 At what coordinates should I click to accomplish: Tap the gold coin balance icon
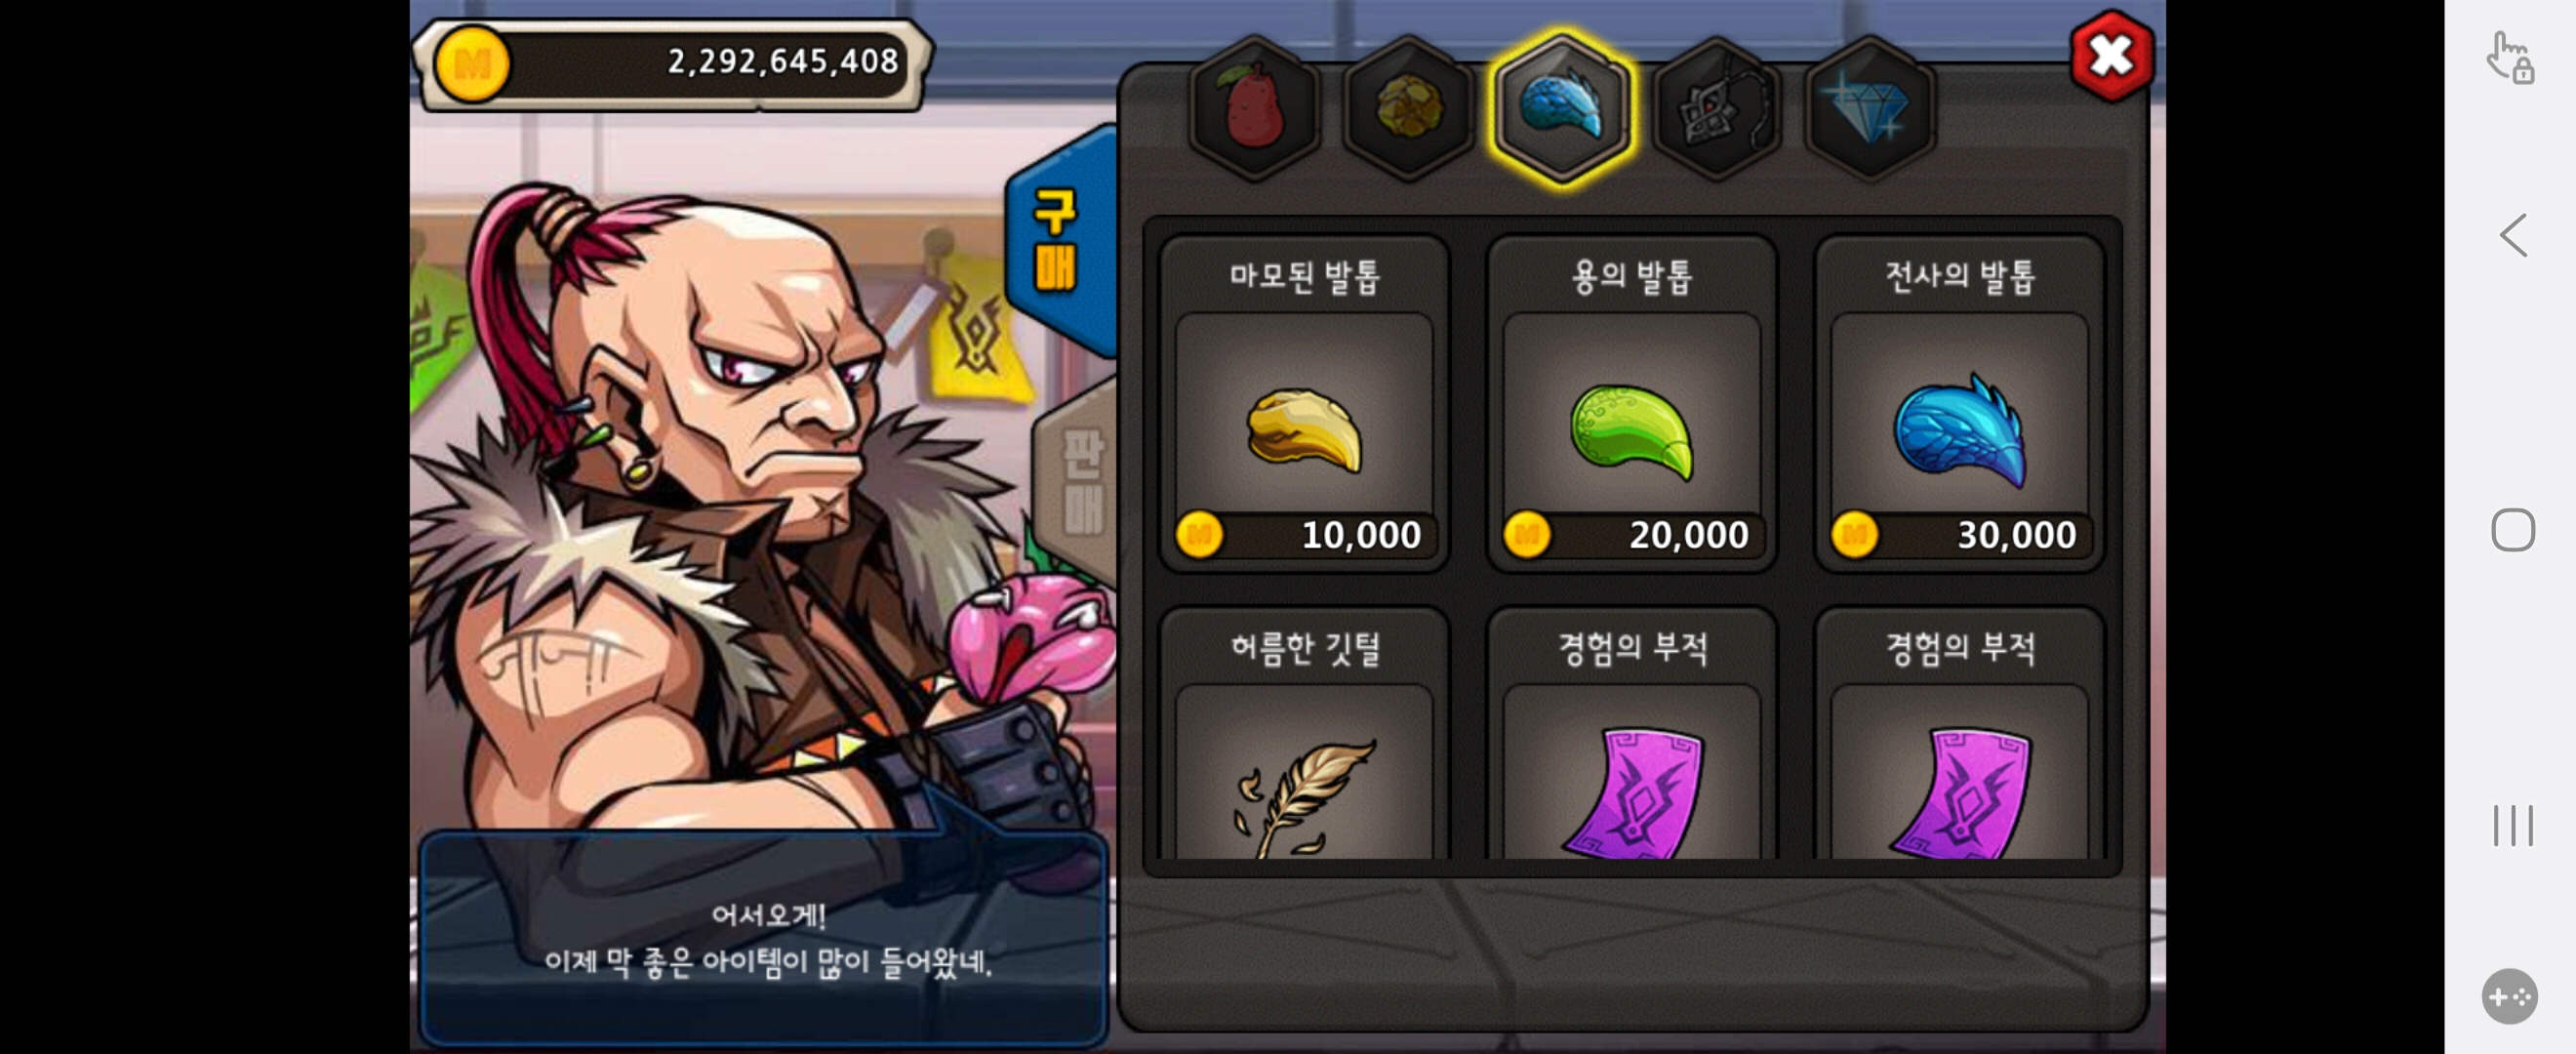[472, 64]
